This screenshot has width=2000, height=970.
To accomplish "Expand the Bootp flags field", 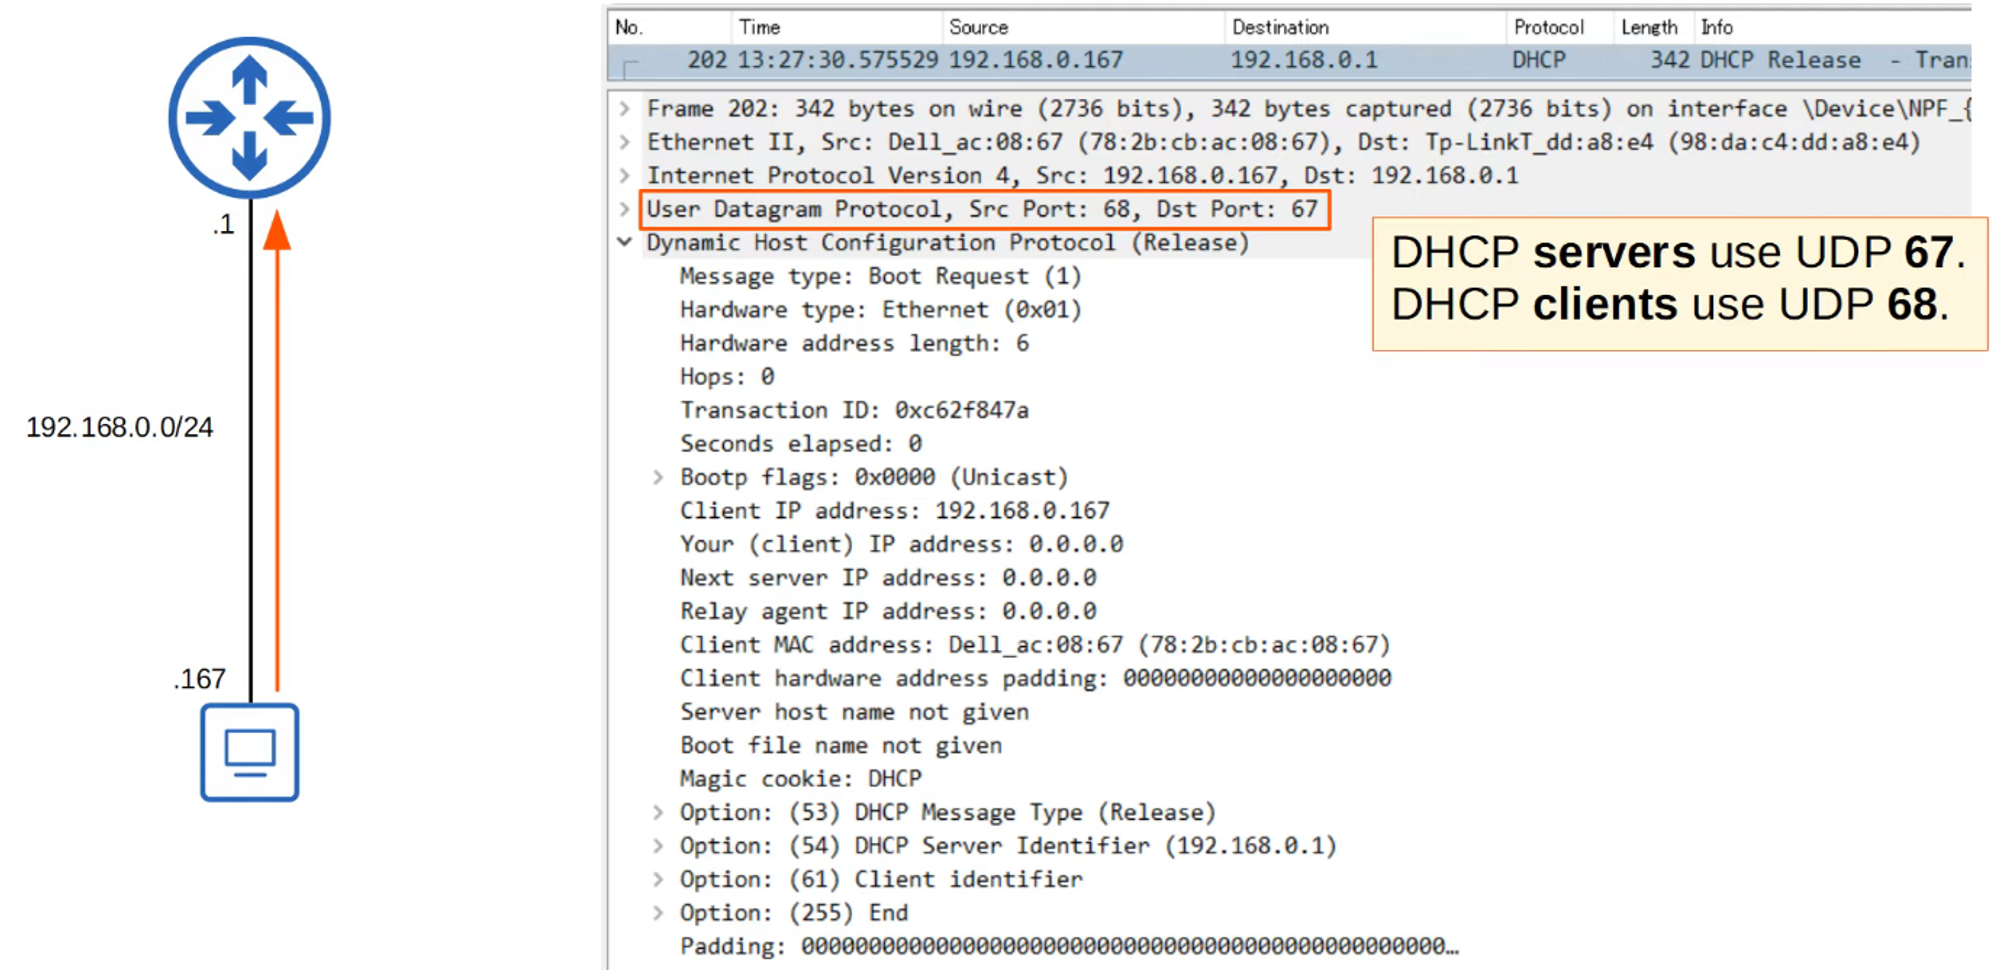I will point(658,477).
